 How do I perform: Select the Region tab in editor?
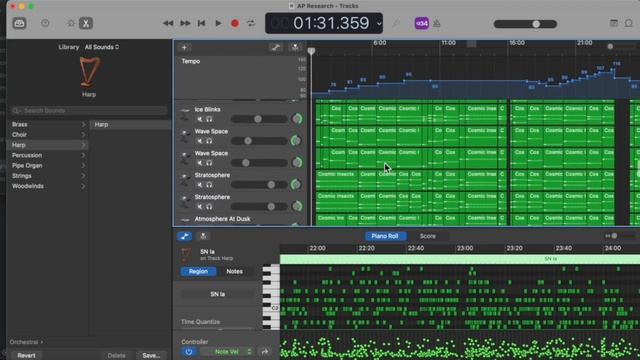pos(198,271)
